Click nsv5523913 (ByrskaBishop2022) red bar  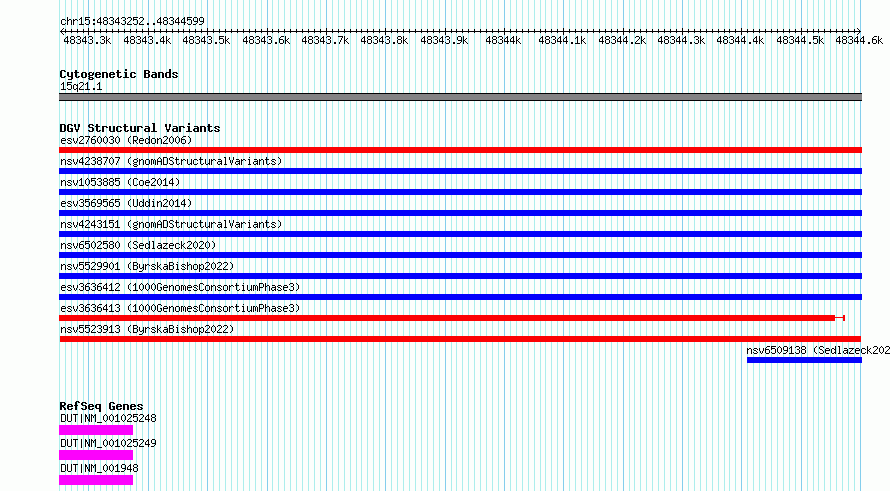[460, 339]
